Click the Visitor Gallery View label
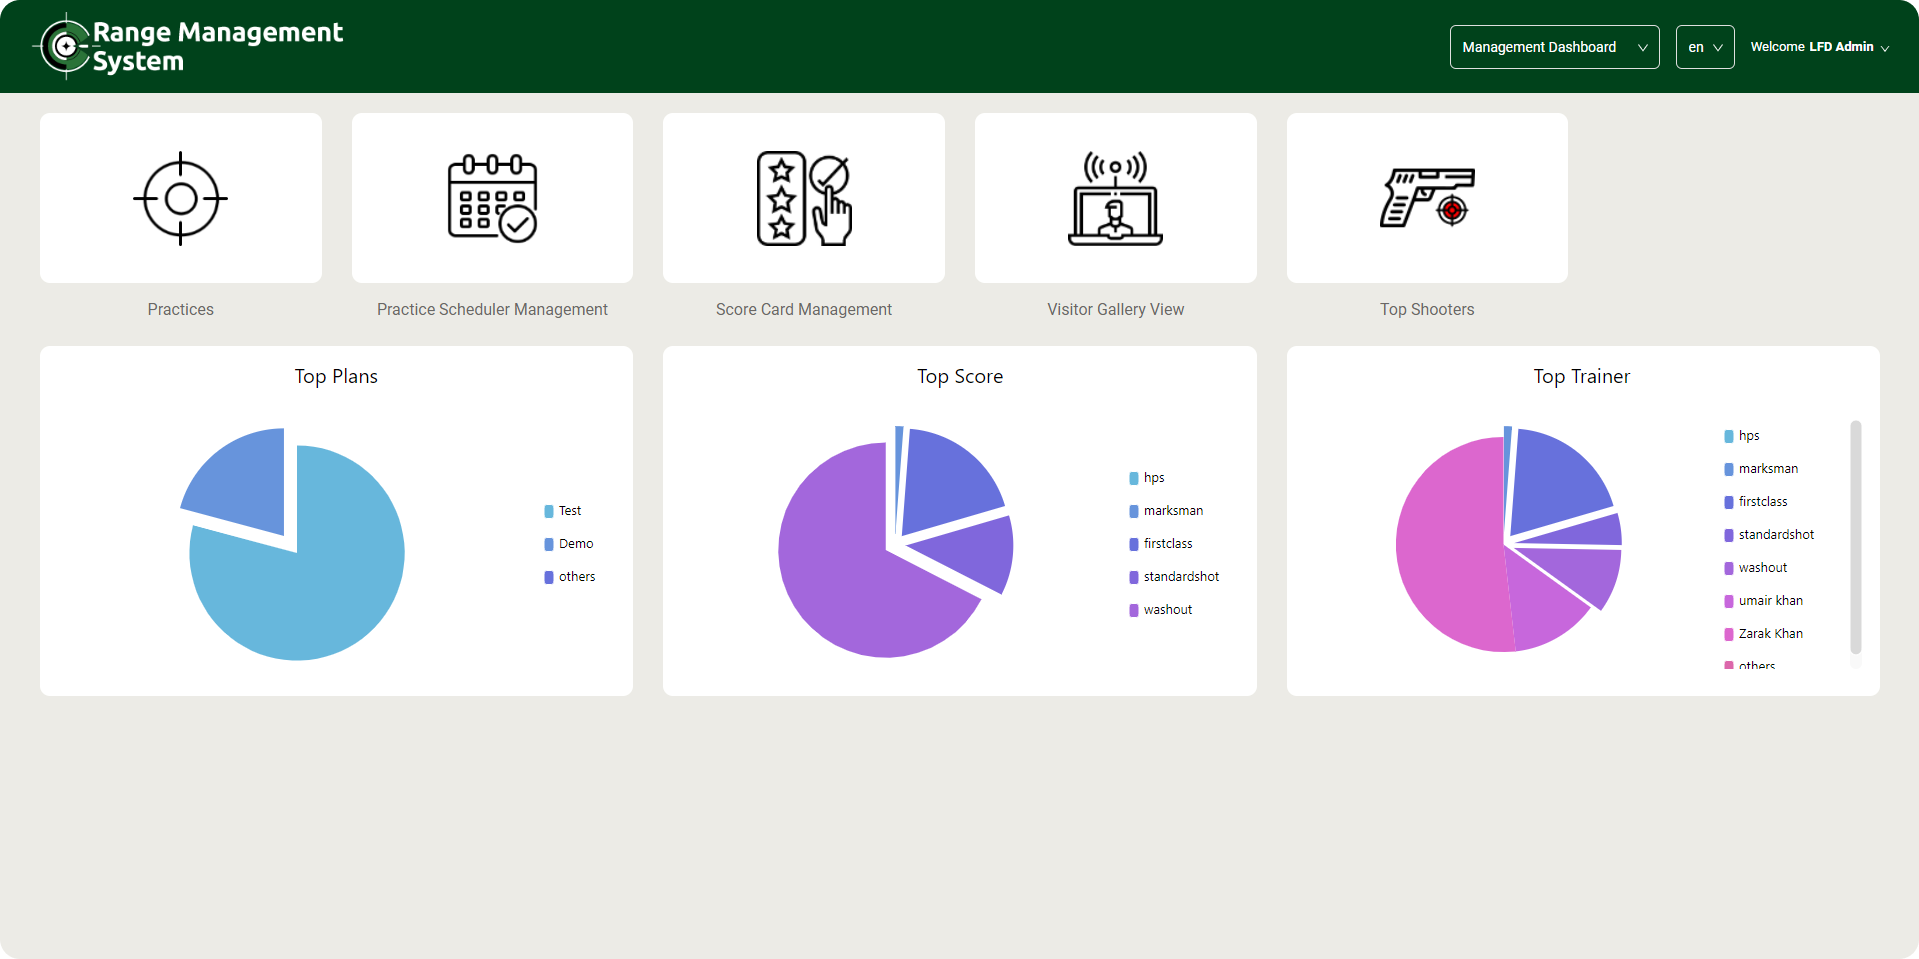The height and width of the screenshot is (959, 1919). tap(1115, 310)
